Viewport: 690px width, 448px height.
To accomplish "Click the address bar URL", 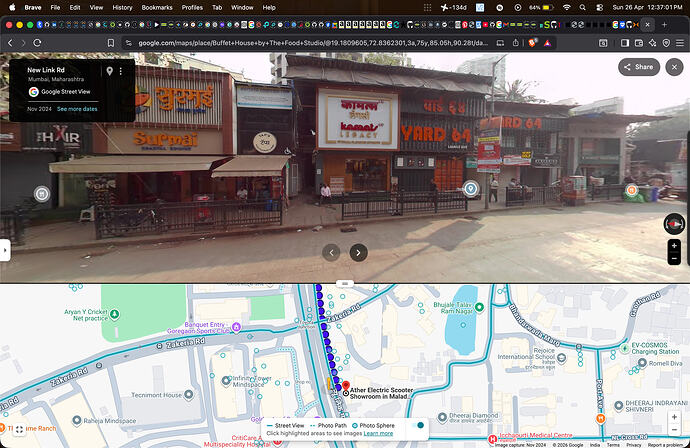I will 312,43.
